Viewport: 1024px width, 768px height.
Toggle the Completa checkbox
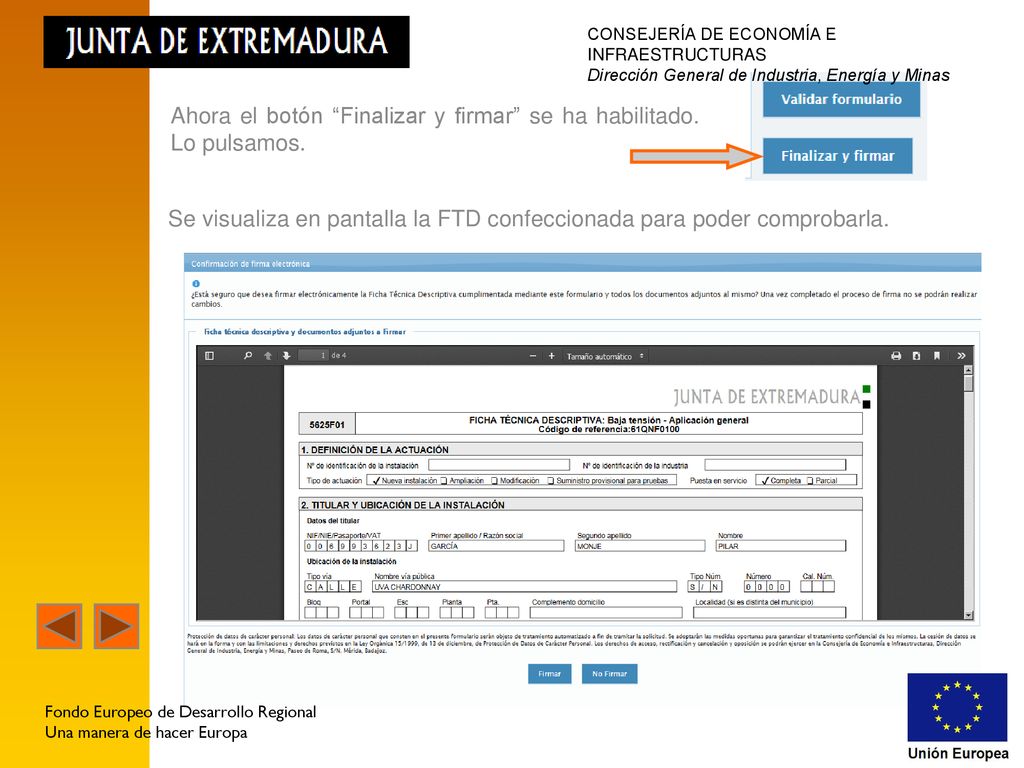coord(765,481)
